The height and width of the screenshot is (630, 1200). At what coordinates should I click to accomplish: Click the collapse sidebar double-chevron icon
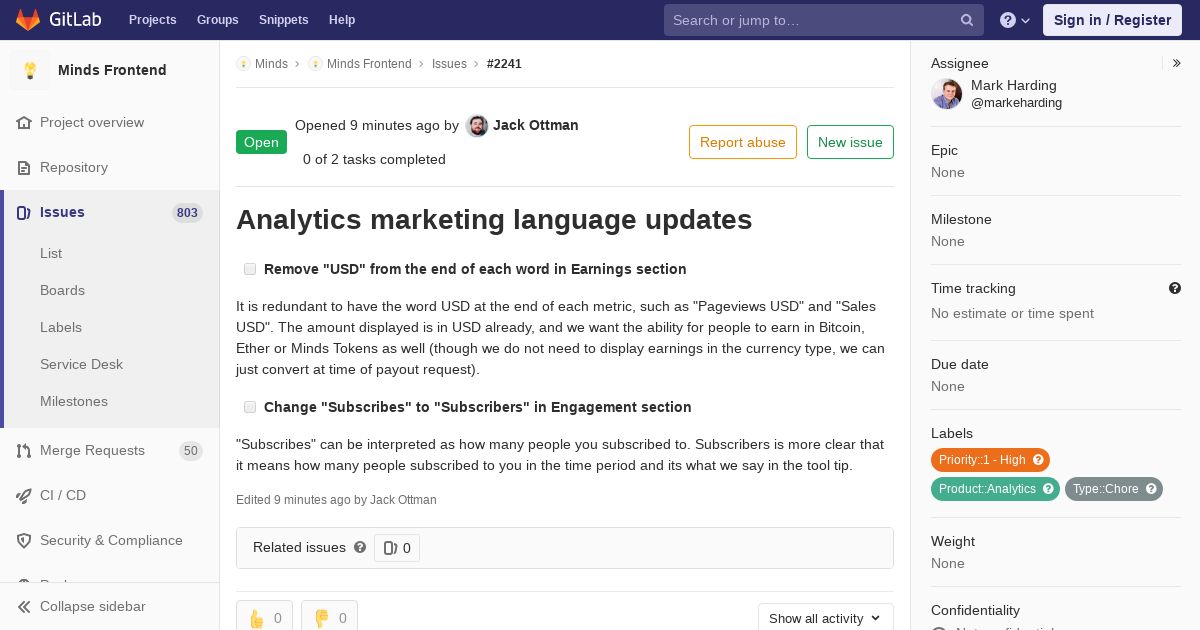click(x=24, y=607)
